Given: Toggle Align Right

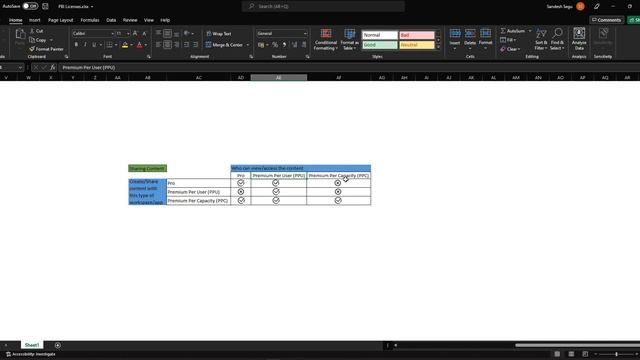Looking at the screenshot, I should pos(177,45).
